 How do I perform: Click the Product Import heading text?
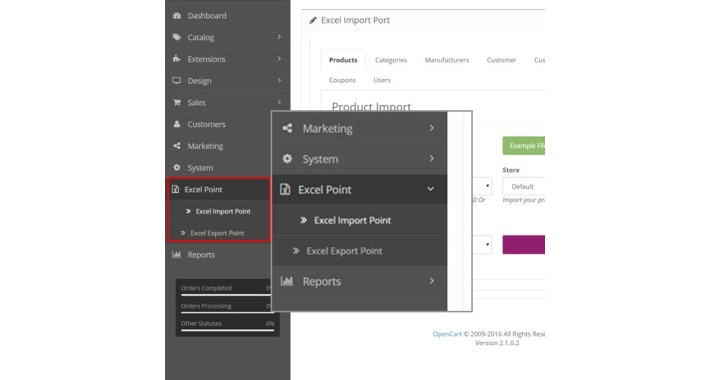point(371,107)
